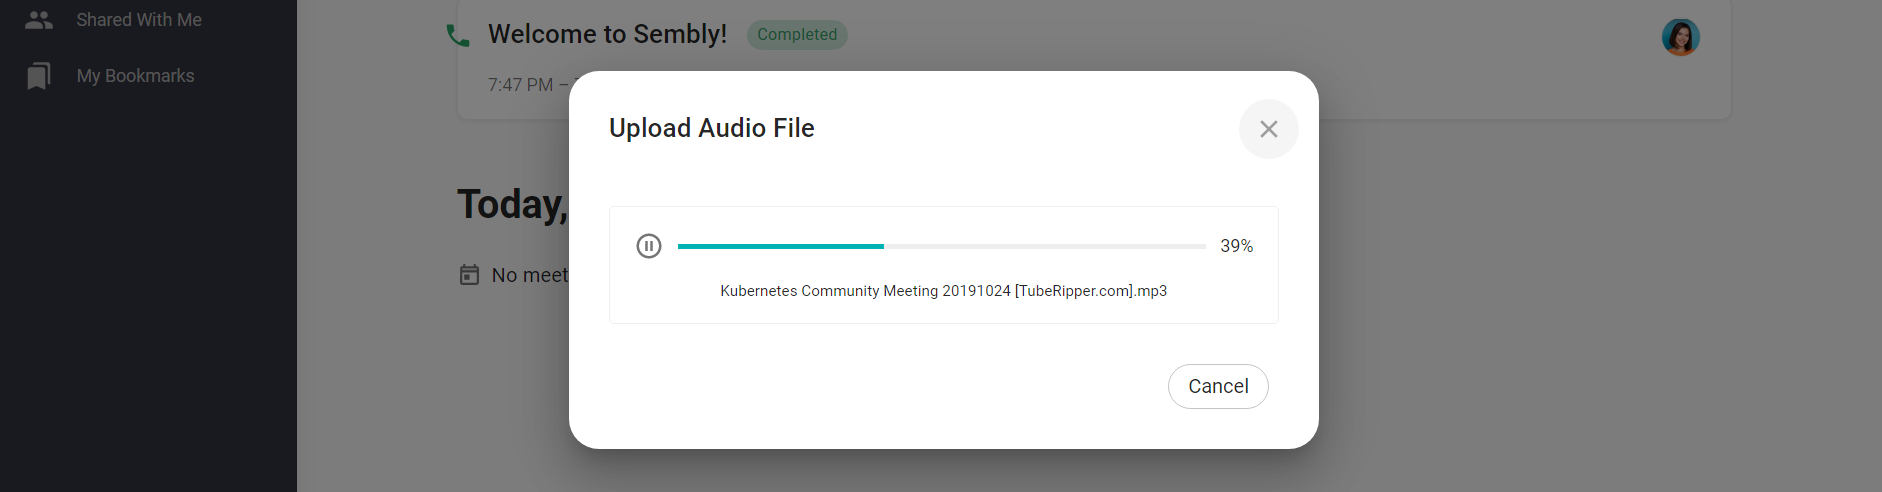
Task: Click the Upload Audio File heading
Action: 712,128
